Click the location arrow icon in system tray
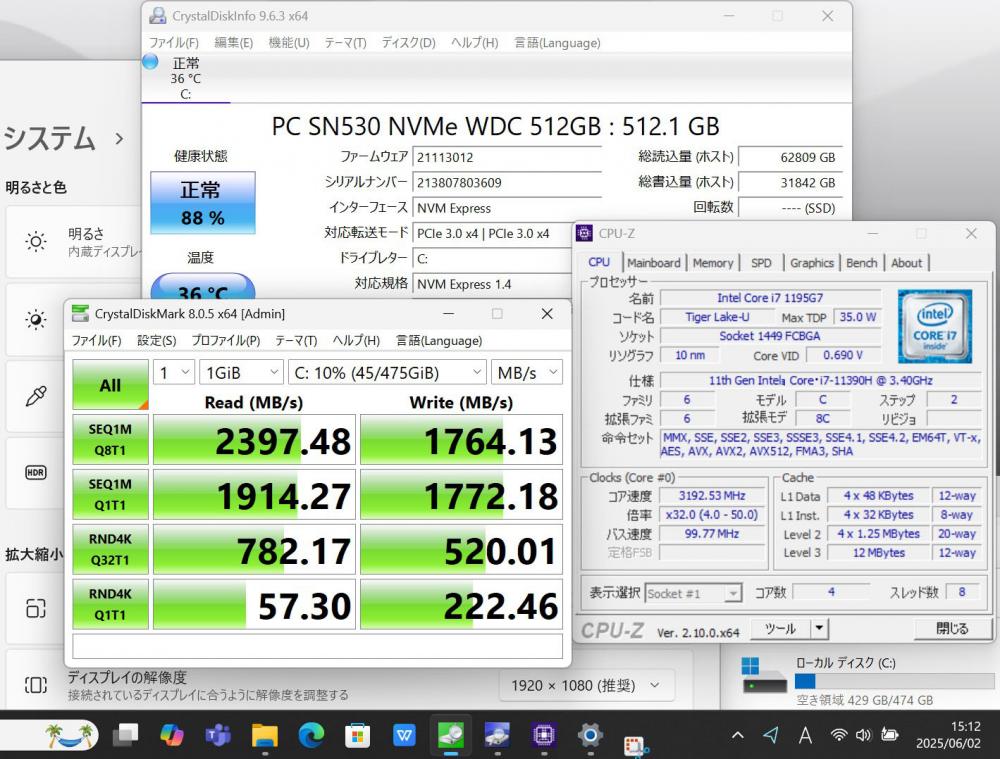 tap(771, 735)
